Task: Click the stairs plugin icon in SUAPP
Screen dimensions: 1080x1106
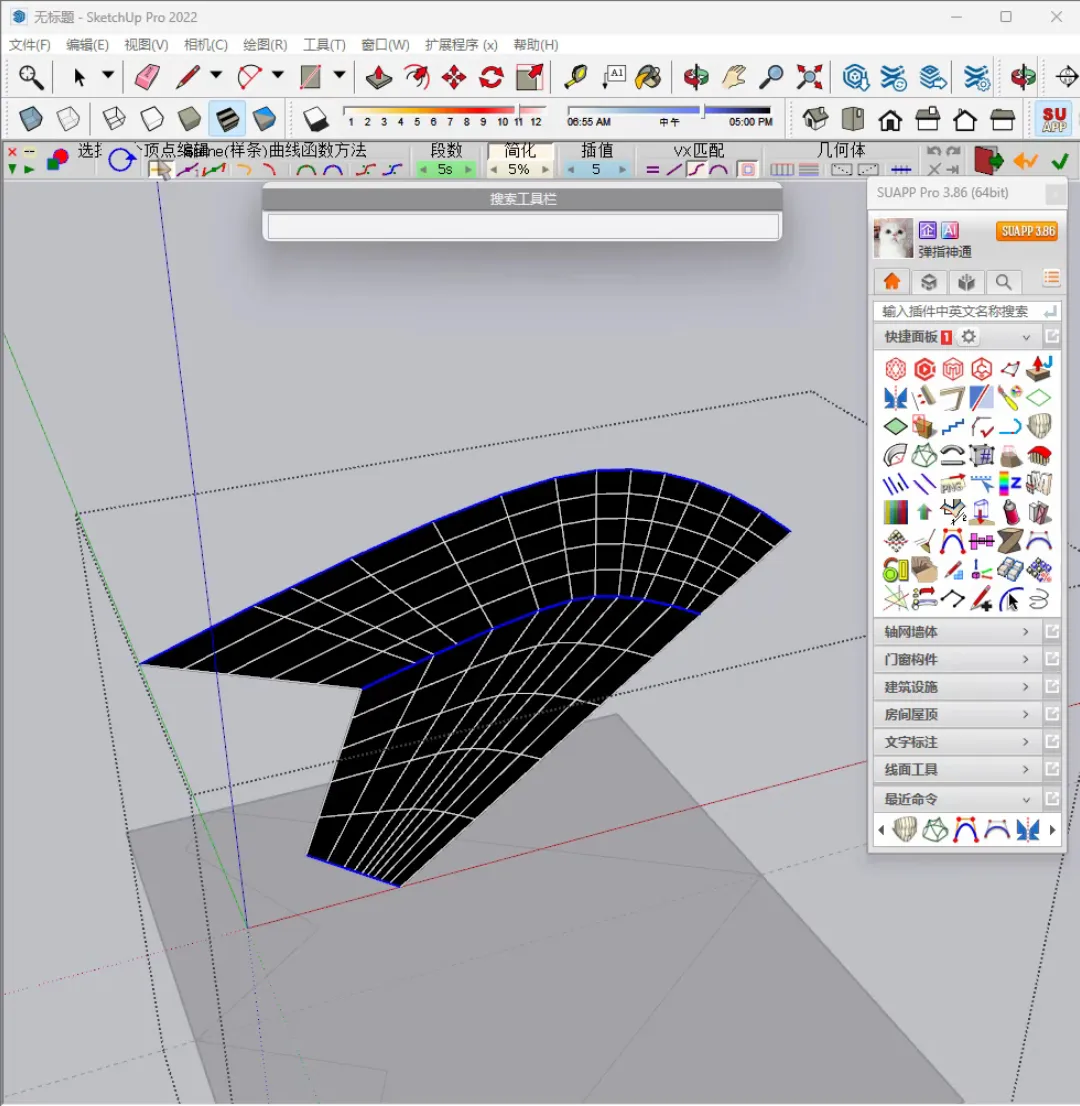Action: [953, 427]
